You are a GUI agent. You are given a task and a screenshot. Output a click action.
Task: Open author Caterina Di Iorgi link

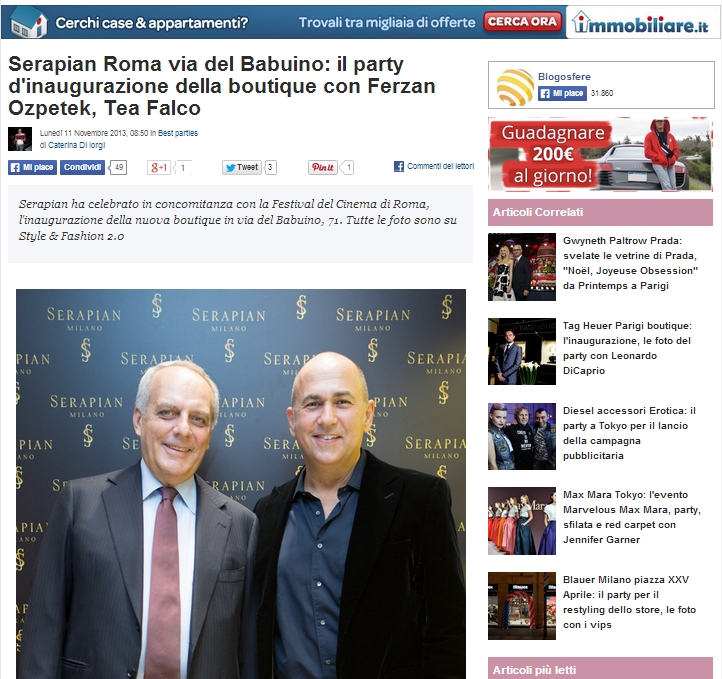coord(76,145)
